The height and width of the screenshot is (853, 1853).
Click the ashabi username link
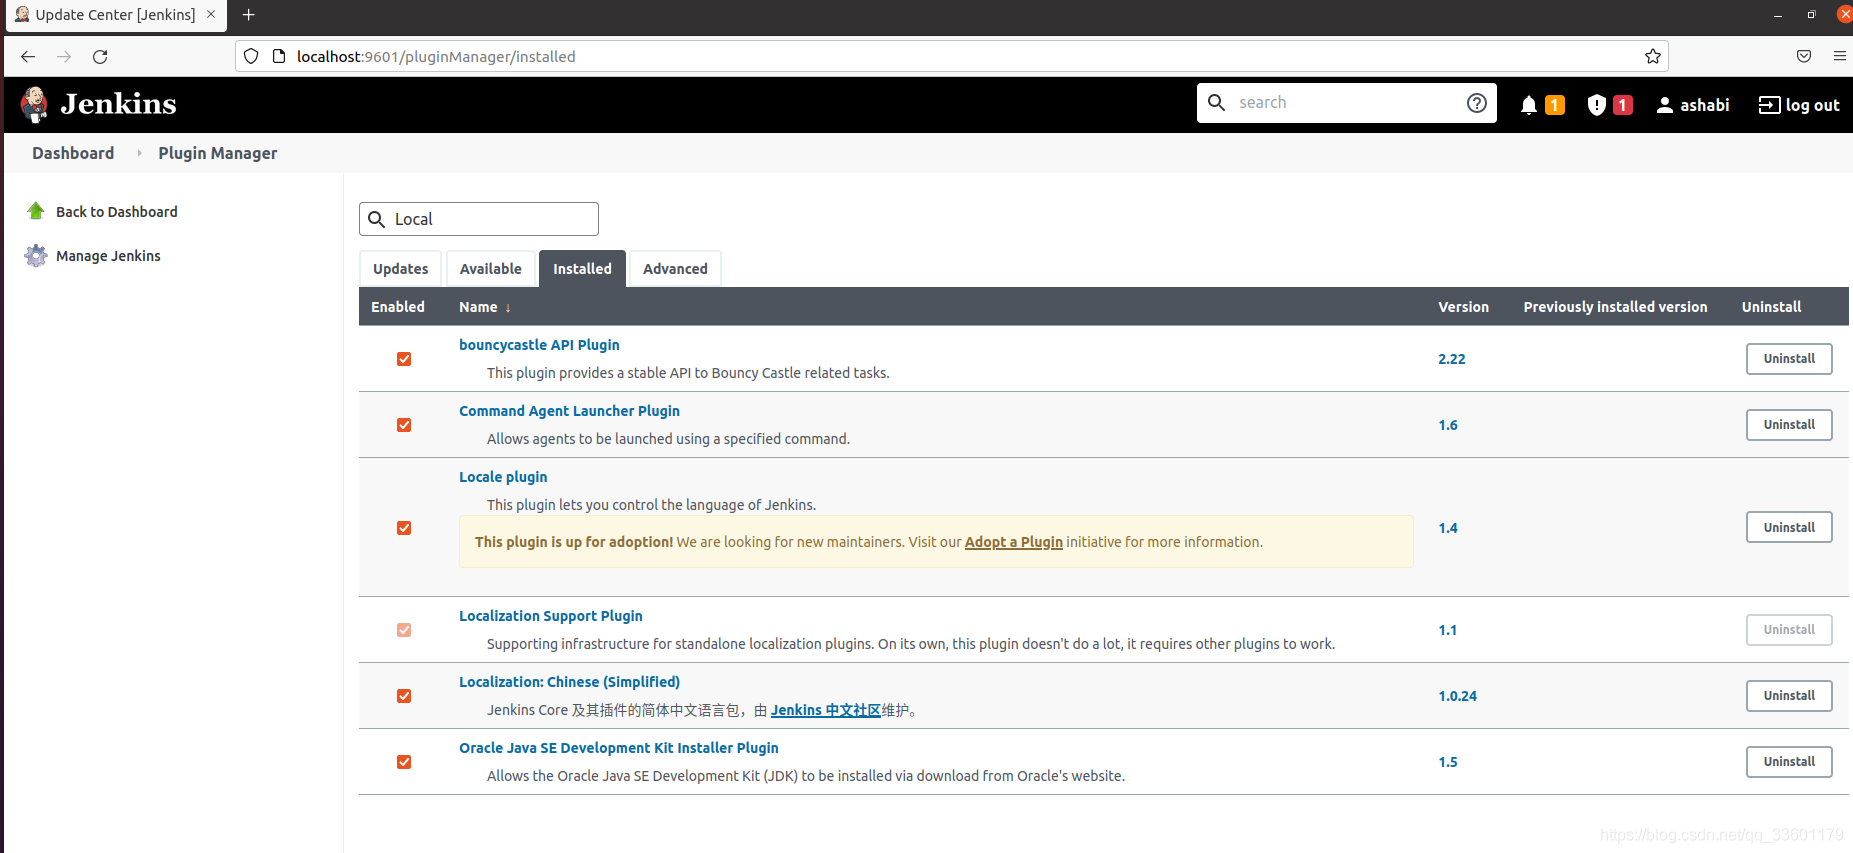pos(1704,105)
